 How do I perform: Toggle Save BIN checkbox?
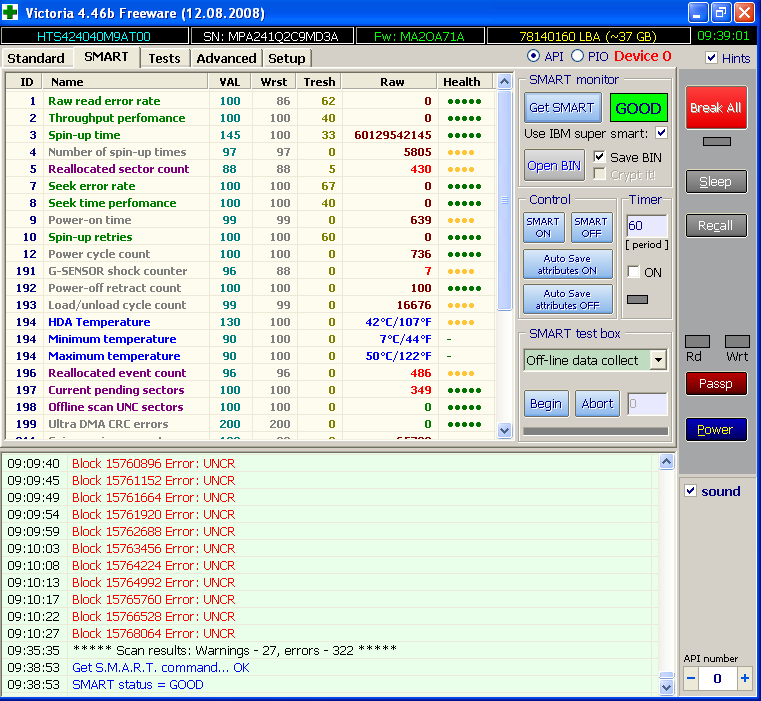click(x=599, y=157)
